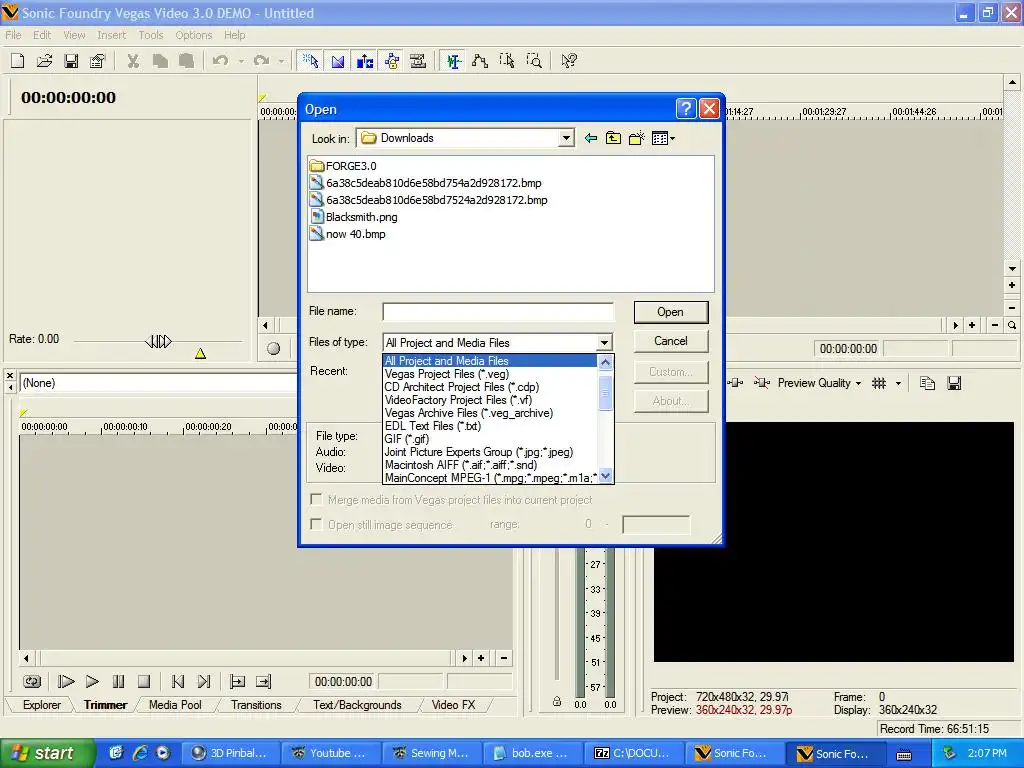The height and width of the screenshot is (768, 1024).
Task: Select the Zoom edit tool icon
Action: (x=534, y=61)
